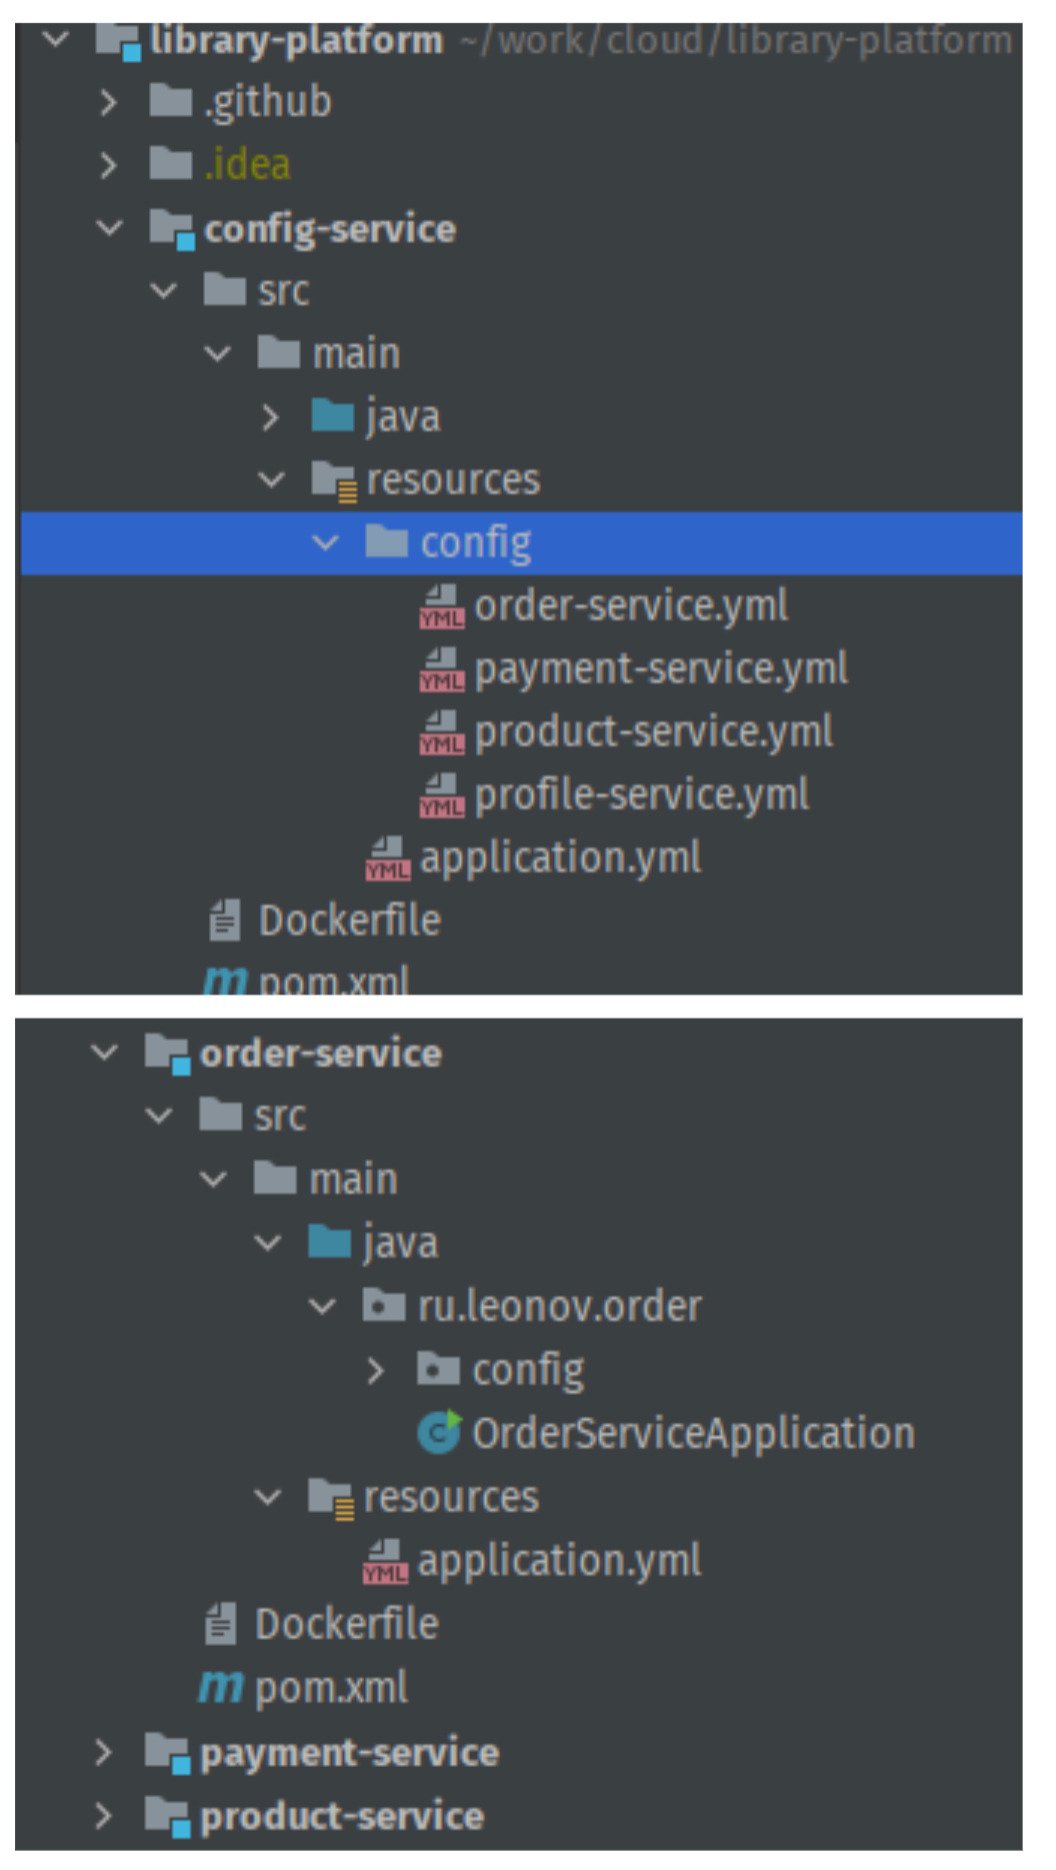Click YML icon beside product-service.yml
This screenshot has height=1870, width=1056.
(441, 732)
